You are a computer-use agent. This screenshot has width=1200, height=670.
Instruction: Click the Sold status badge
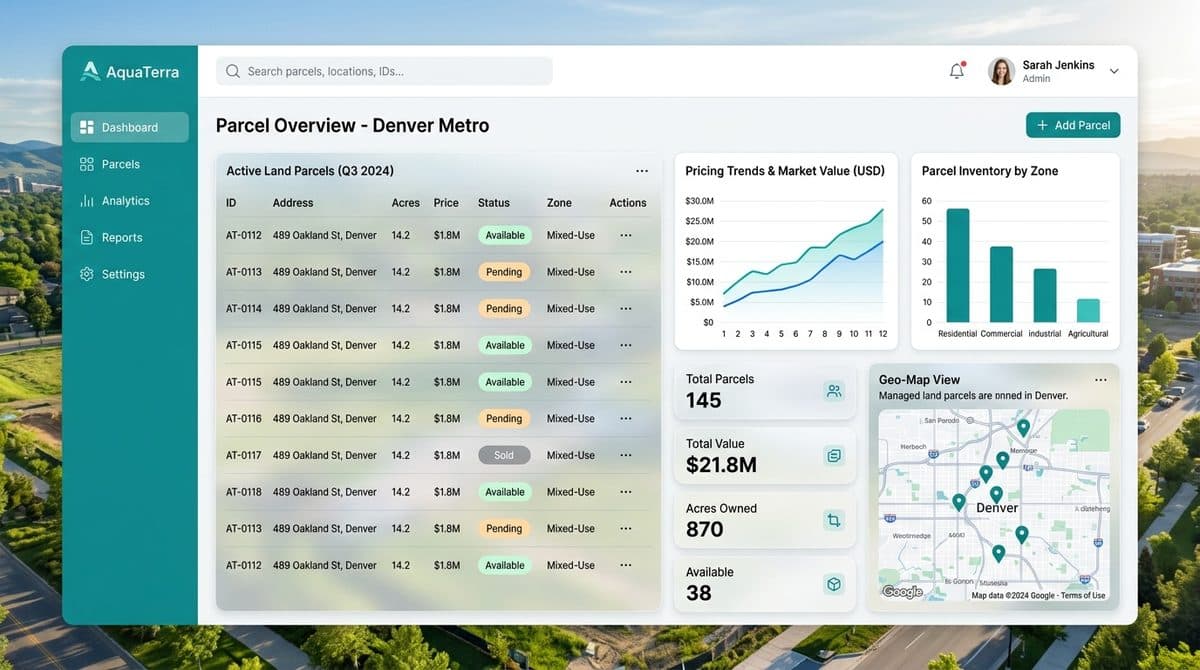point(504,455)
